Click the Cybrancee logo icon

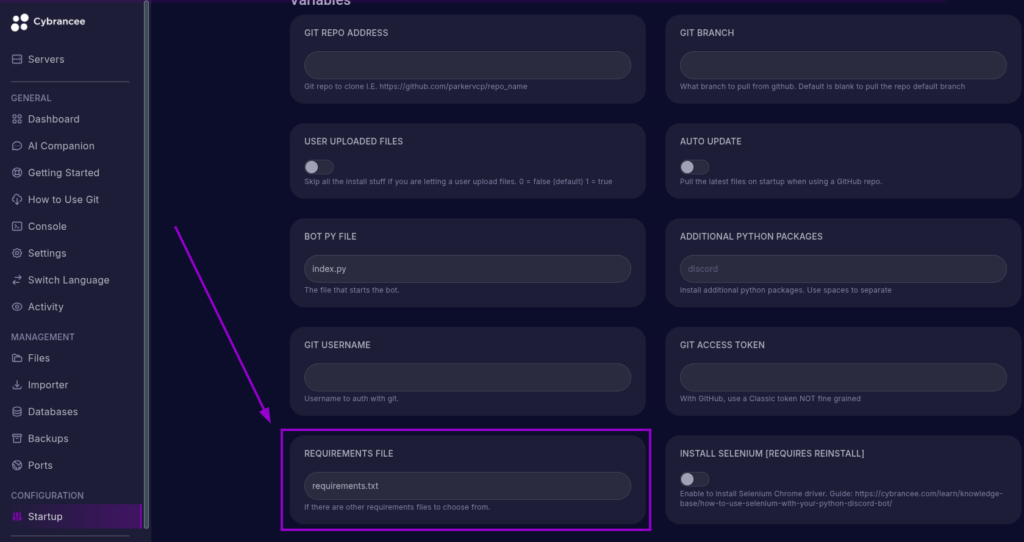(x=20, y=22)
